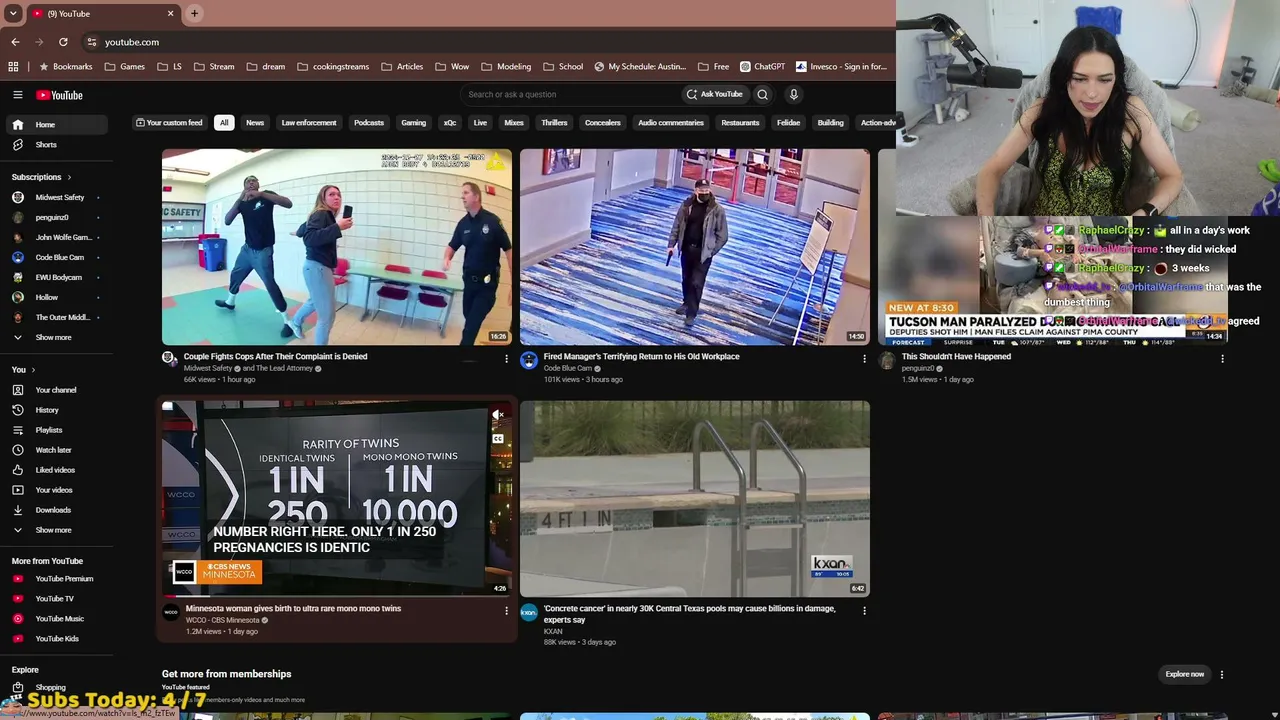Image resolution: width=1280 pixels, height=720 pixels.
Task: Open Liked videos in the sidebar
Action: coord(55,470)
